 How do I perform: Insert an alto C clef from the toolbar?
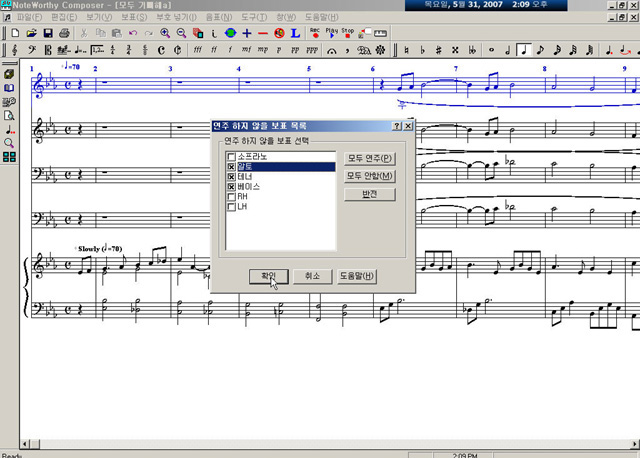tap(48, 50)
